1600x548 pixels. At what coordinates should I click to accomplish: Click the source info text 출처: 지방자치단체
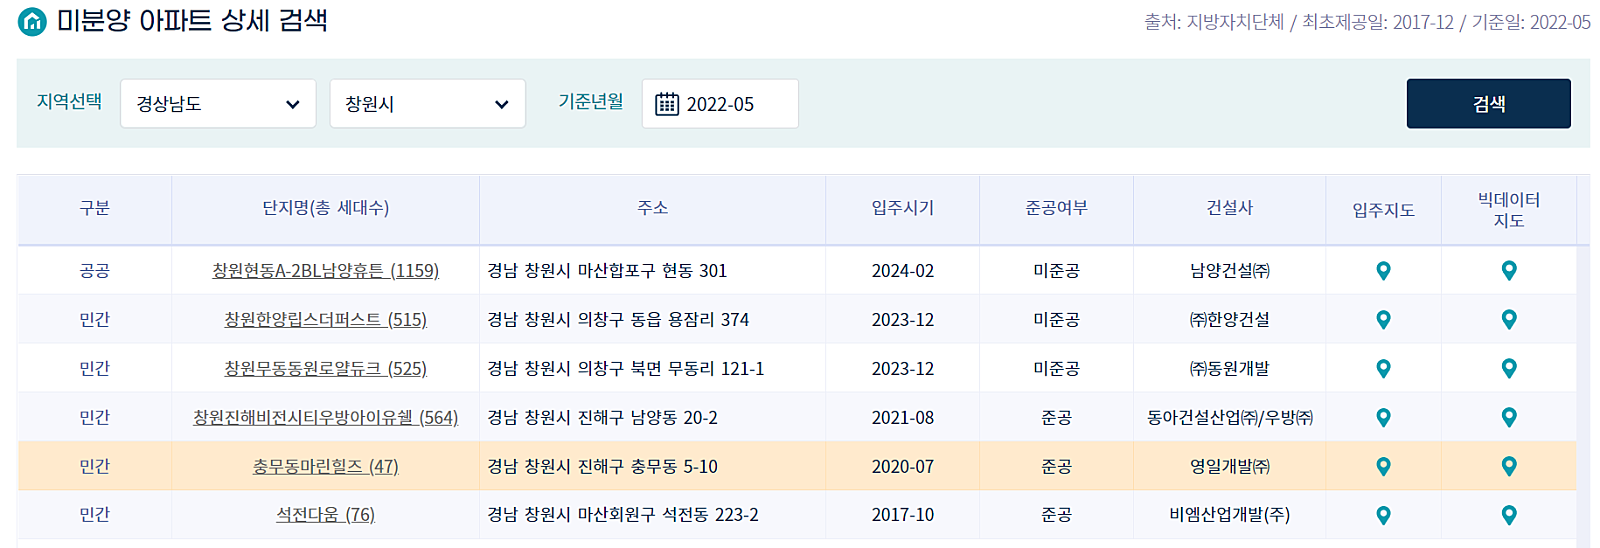coord(1214,22)
